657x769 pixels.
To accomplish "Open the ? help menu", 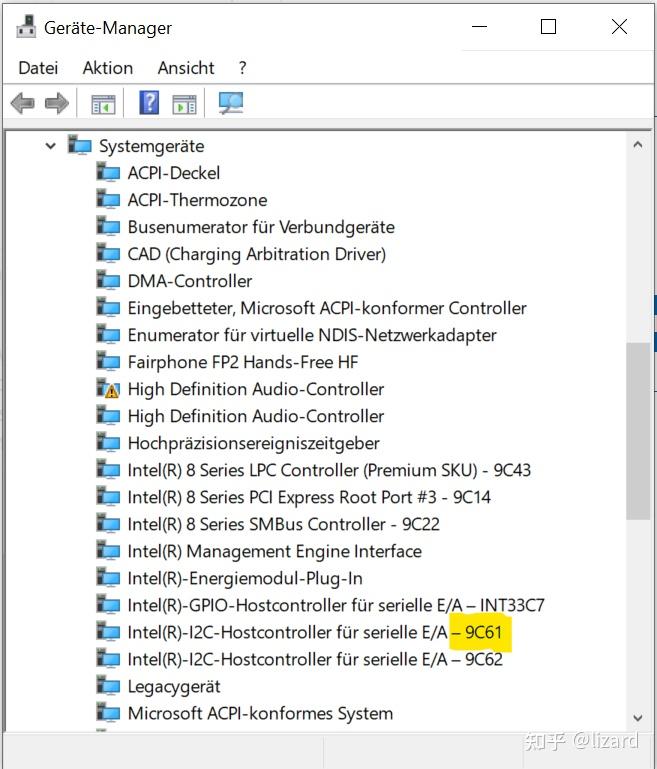I will coord(243,68).
